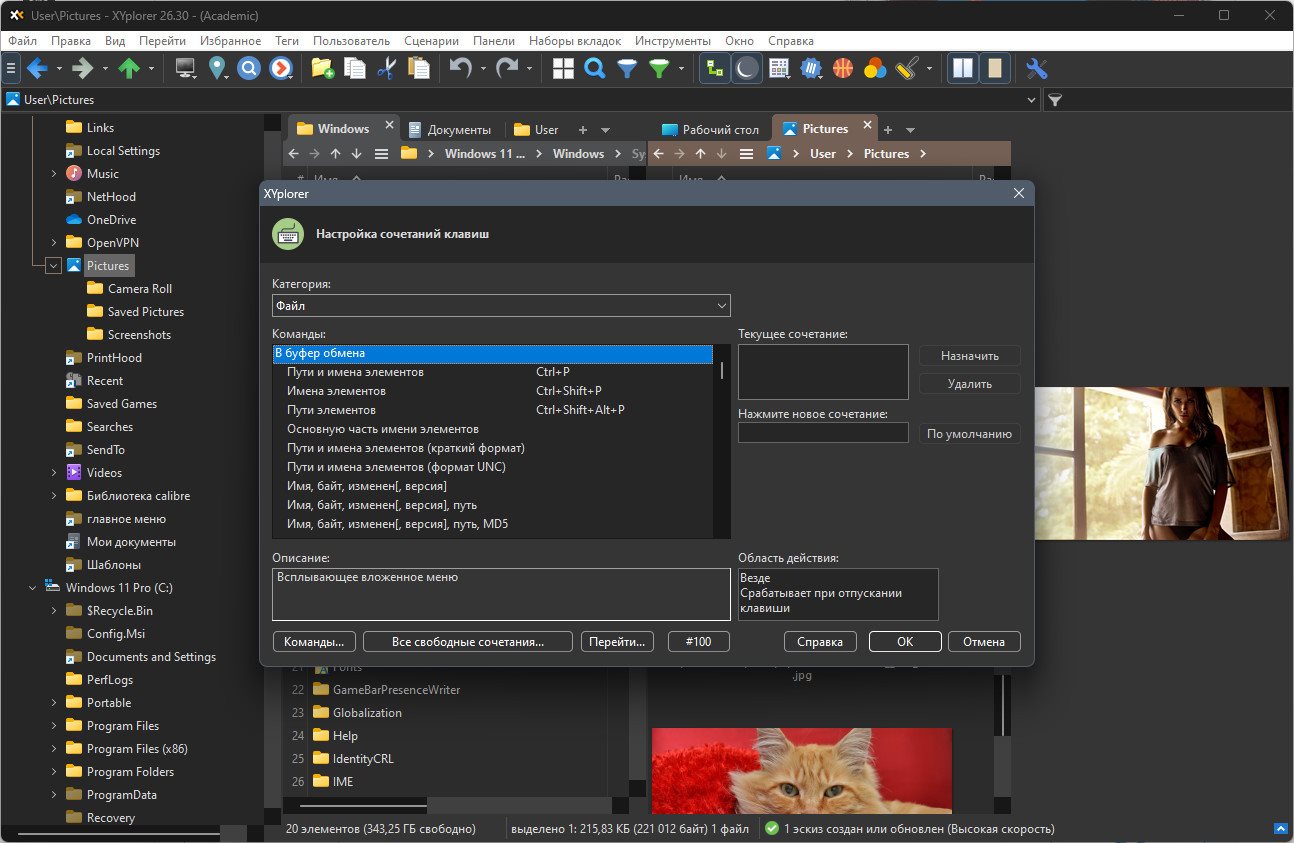Open the Избранное menu
The image size is (1294, 843).
[230, 41]
